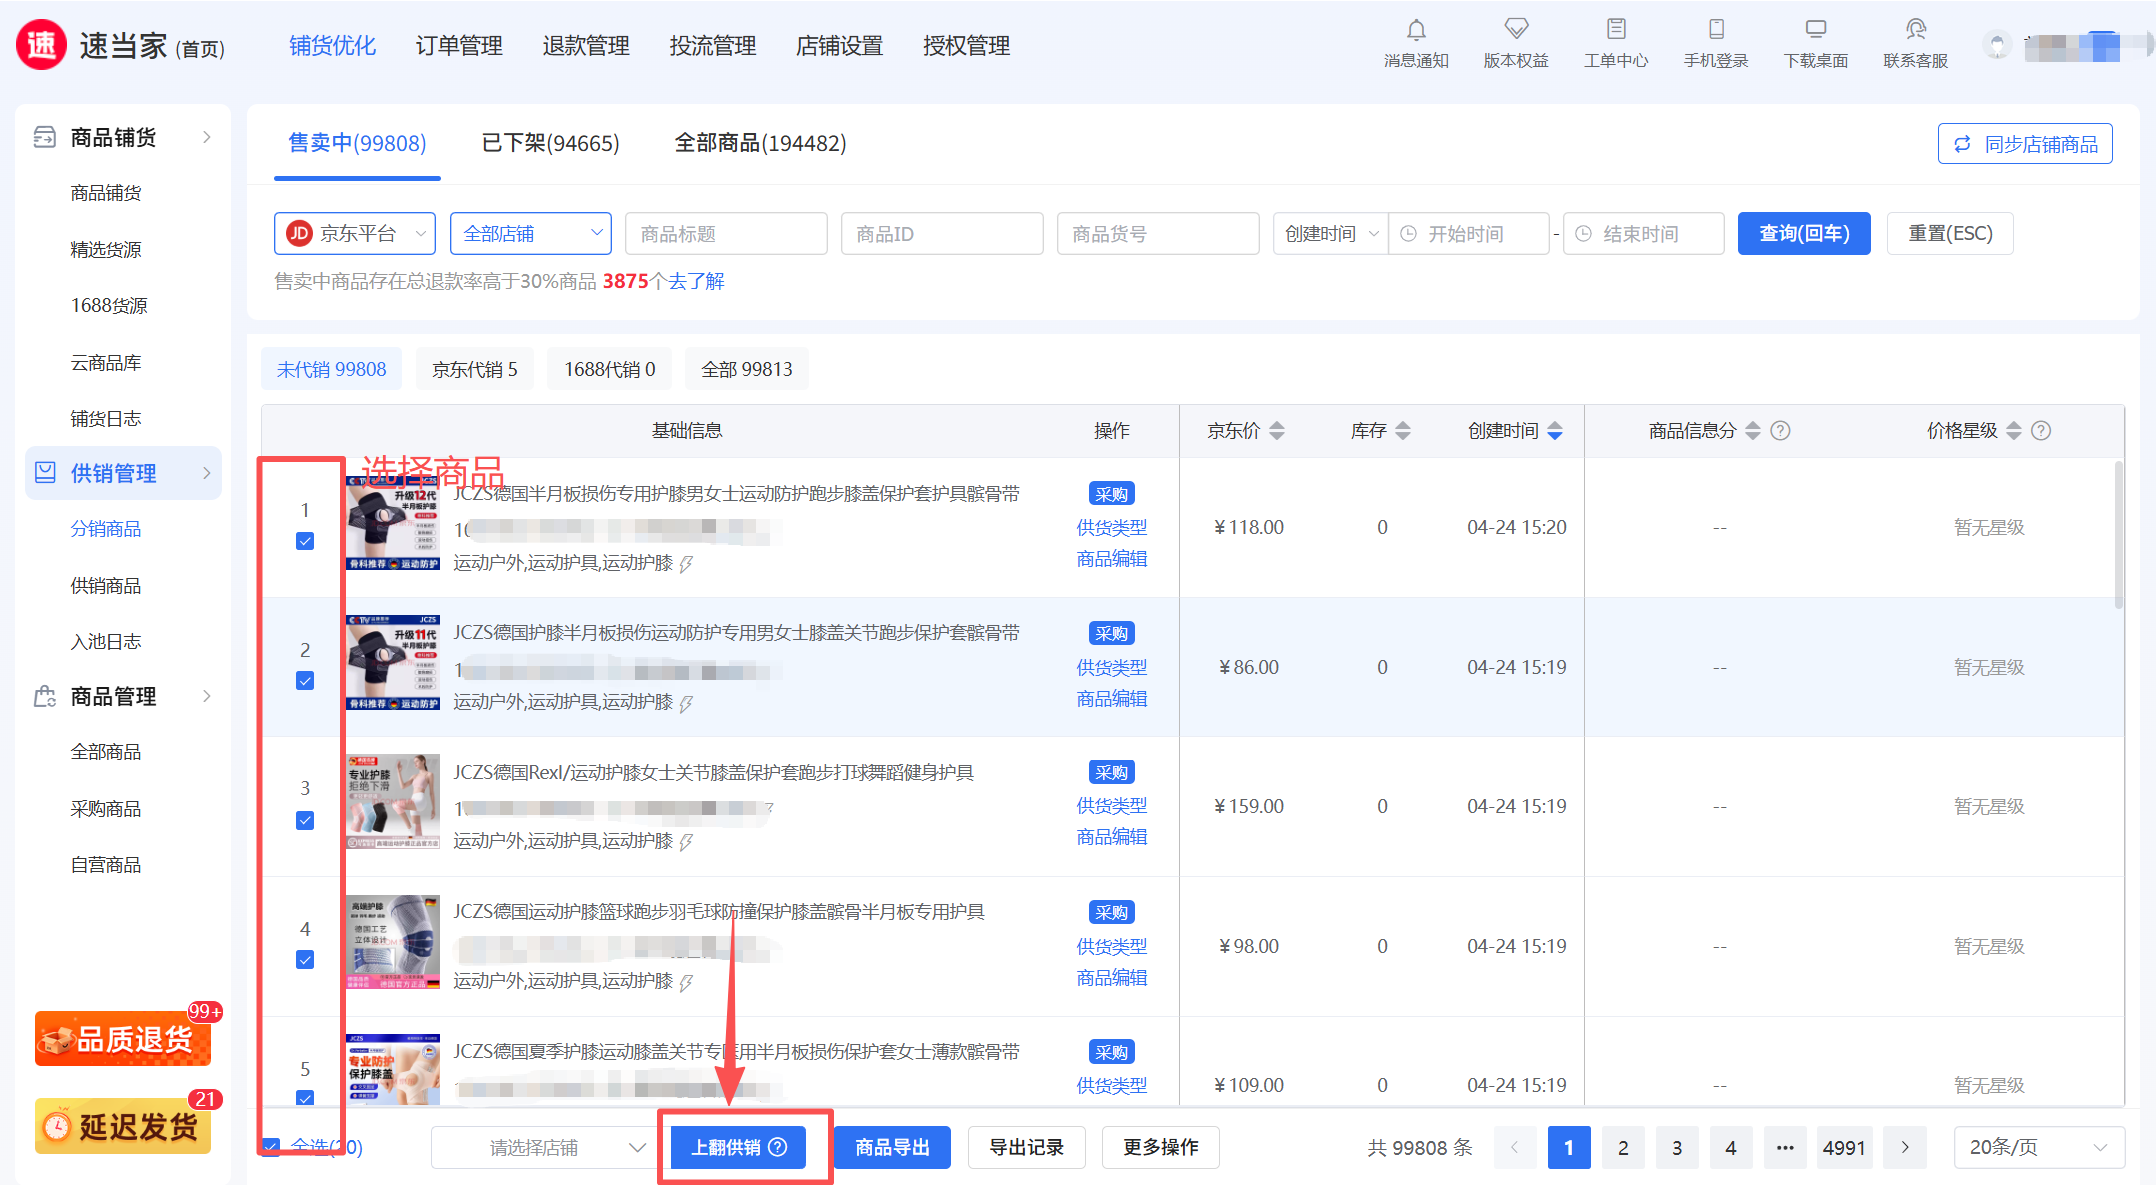Open 消息通知 bell icon
This screenshot has height=1185, width=2156.
1416,30
